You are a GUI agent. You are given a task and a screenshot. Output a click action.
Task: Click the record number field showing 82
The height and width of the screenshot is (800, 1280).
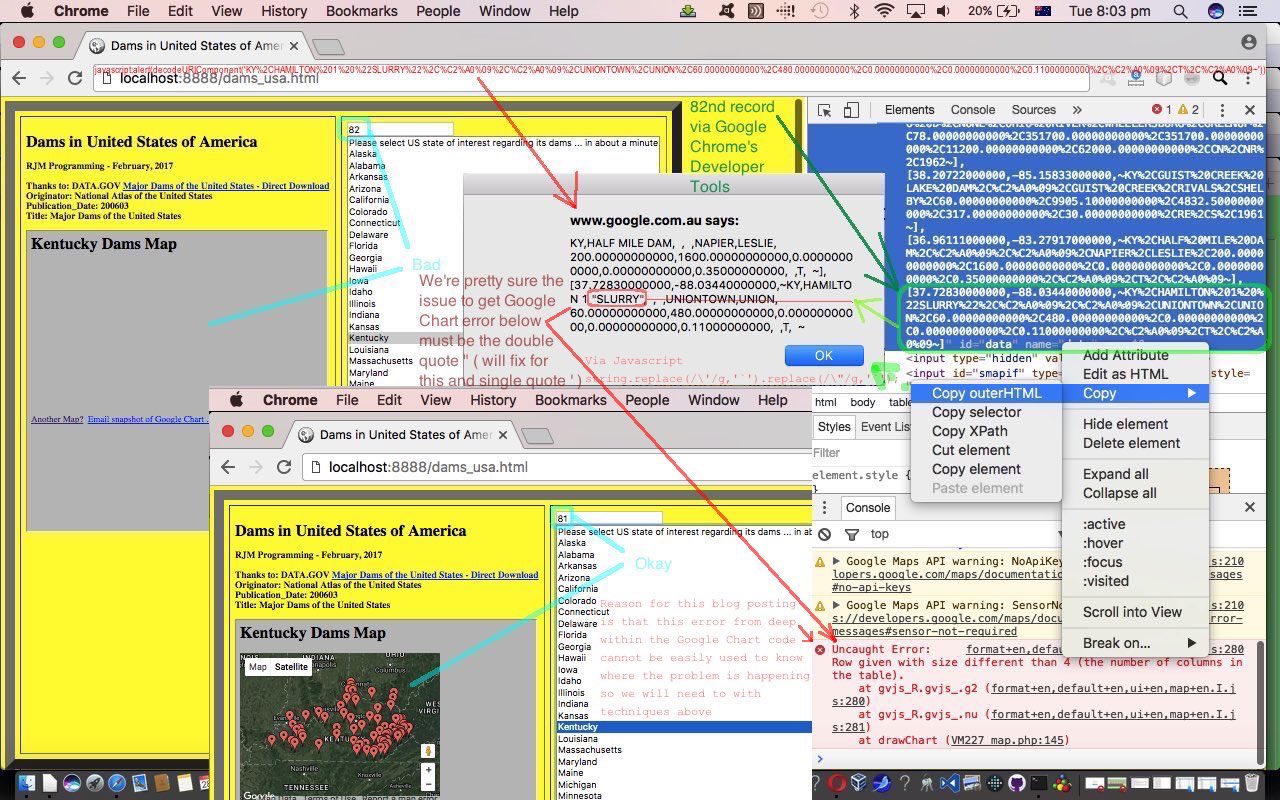pos(399,130)
